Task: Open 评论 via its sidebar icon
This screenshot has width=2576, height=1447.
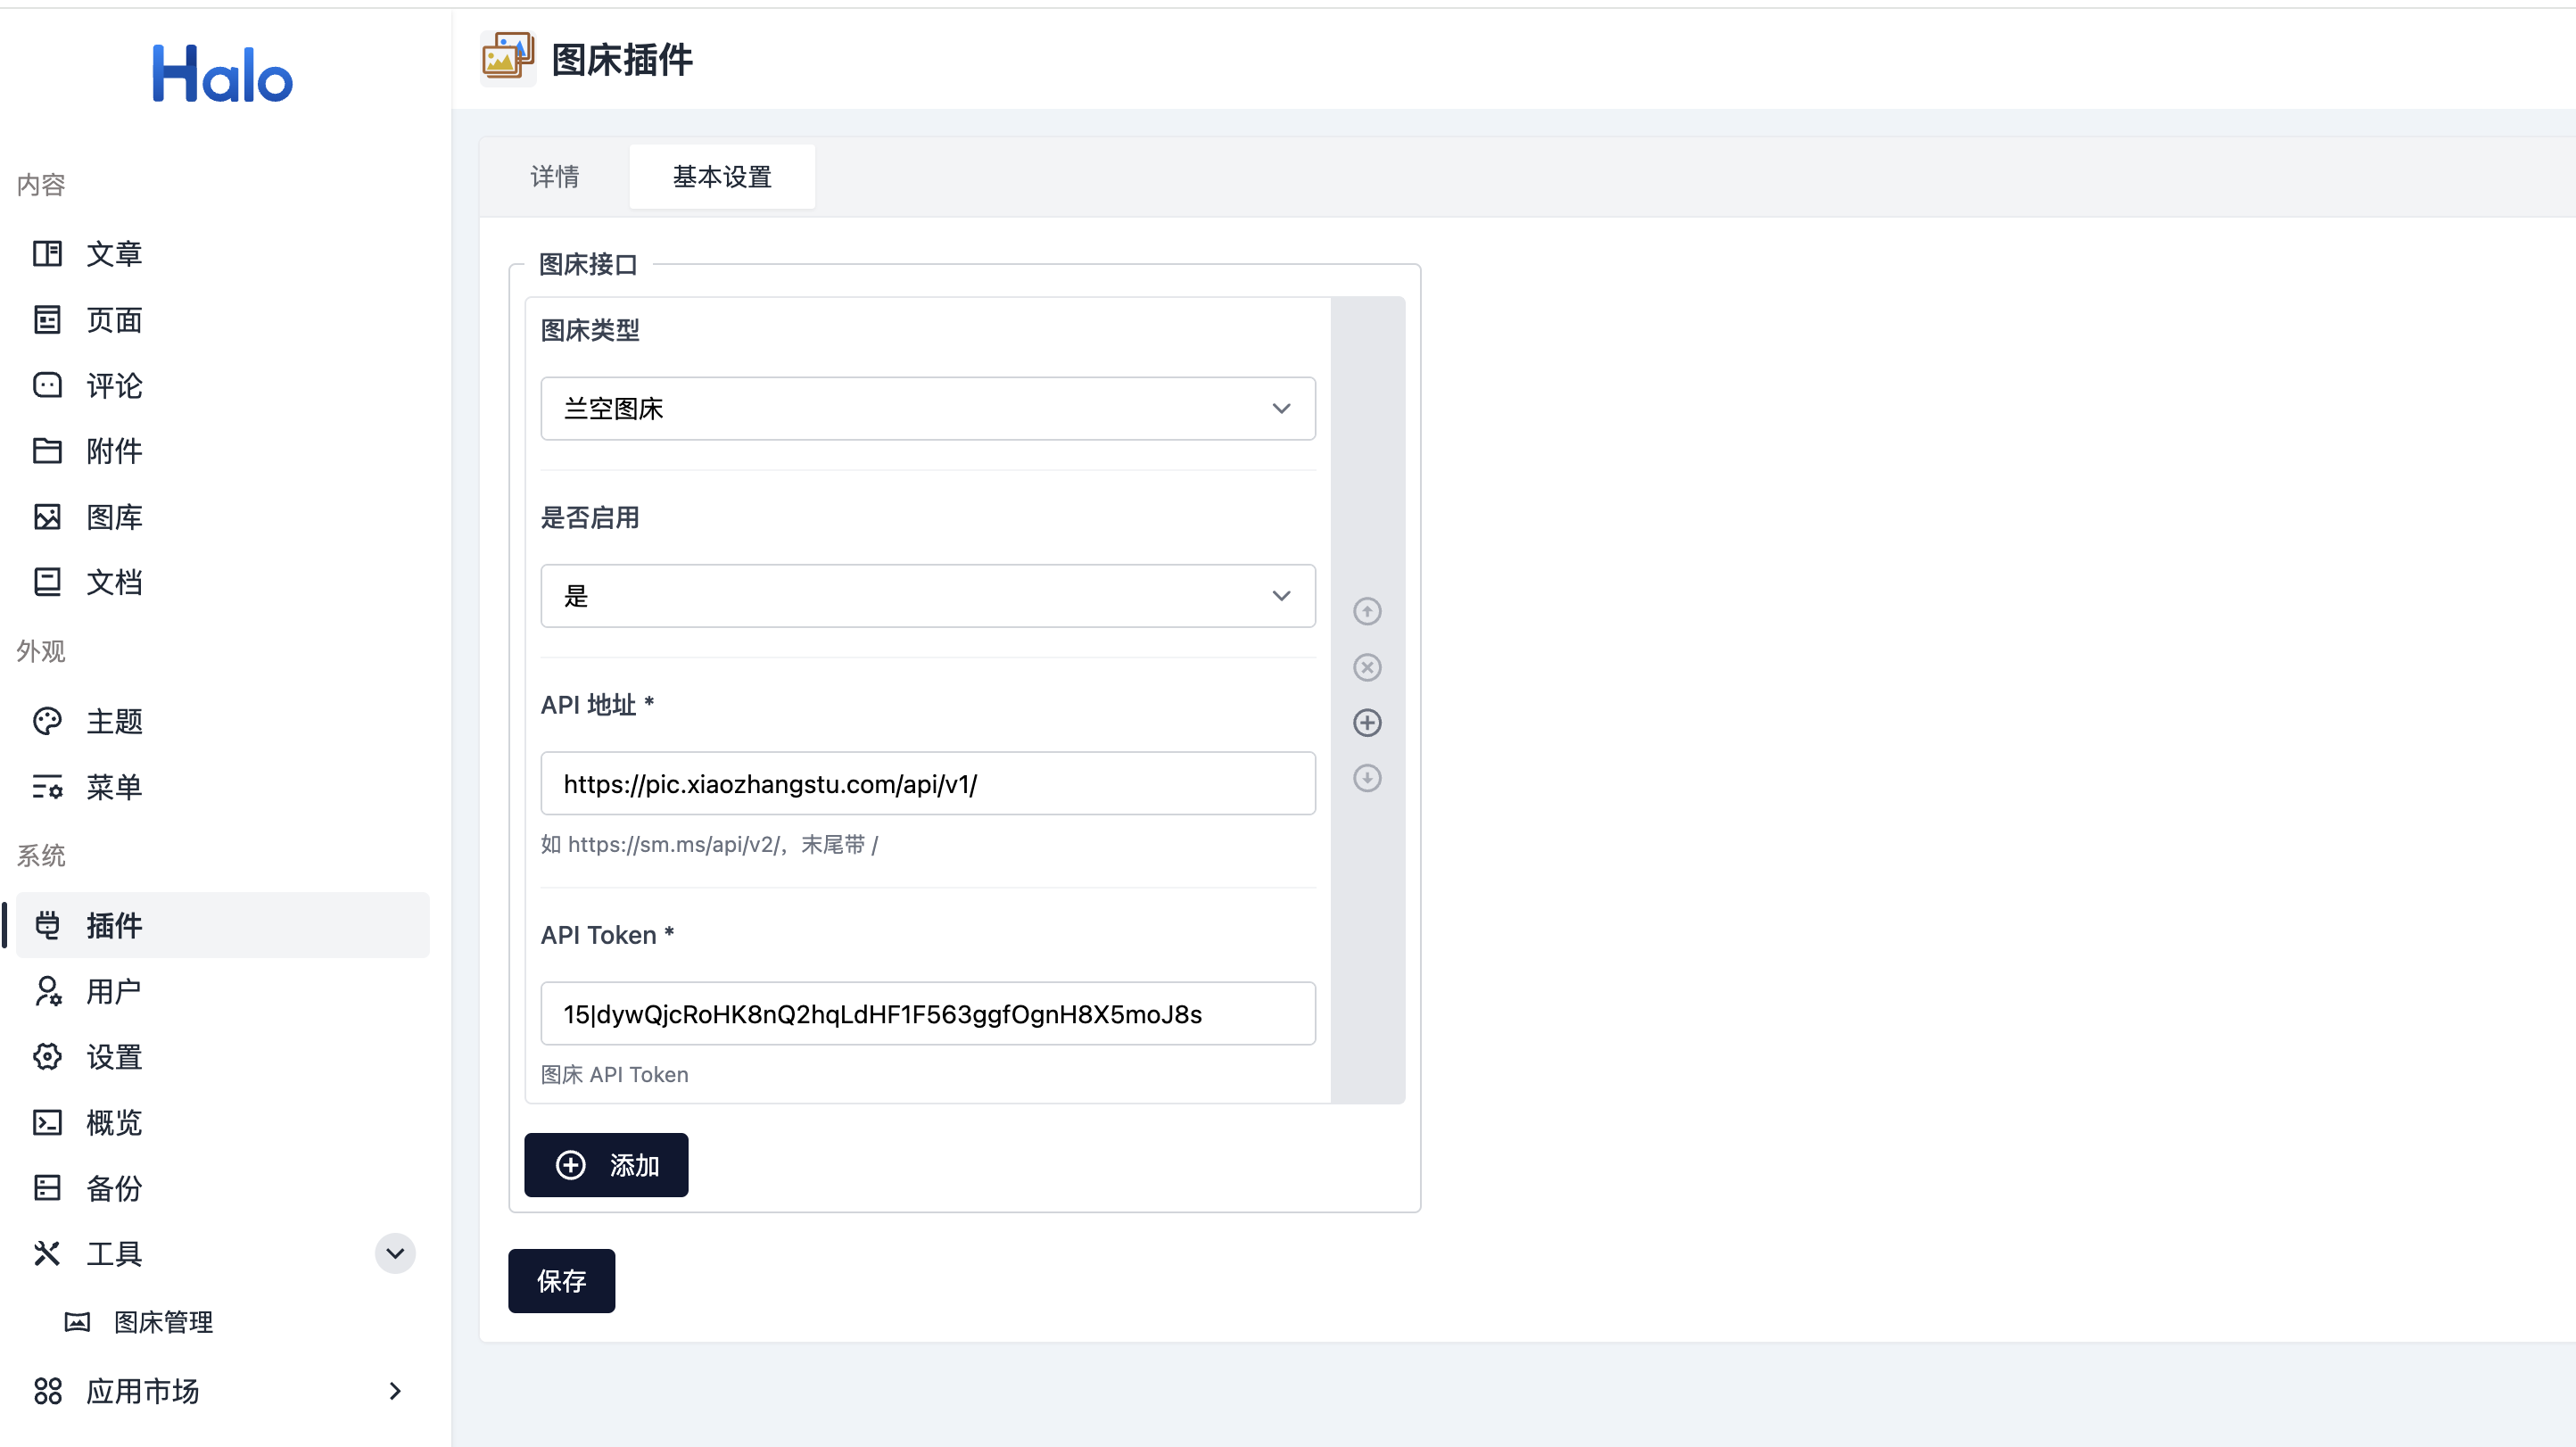Action: point(47,385)
